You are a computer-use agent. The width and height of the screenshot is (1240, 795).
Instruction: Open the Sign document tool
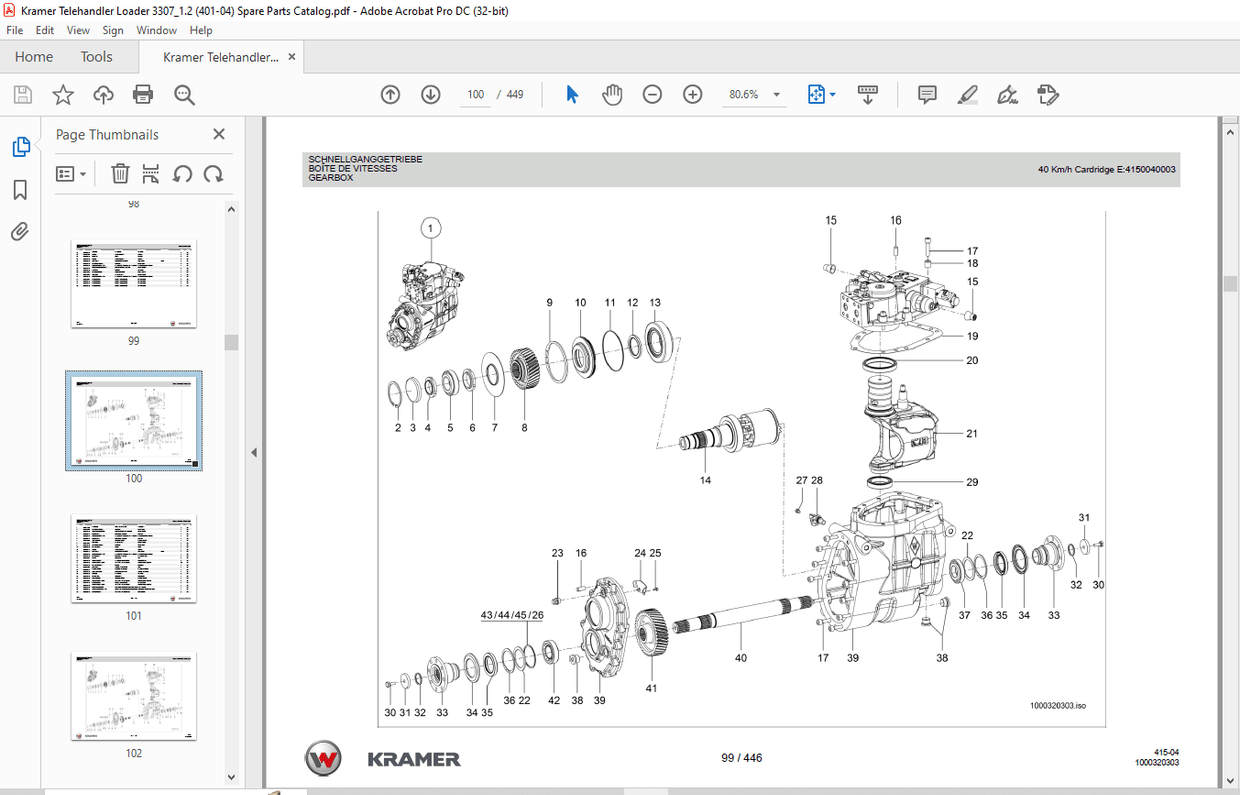(x=1007, y=94)
